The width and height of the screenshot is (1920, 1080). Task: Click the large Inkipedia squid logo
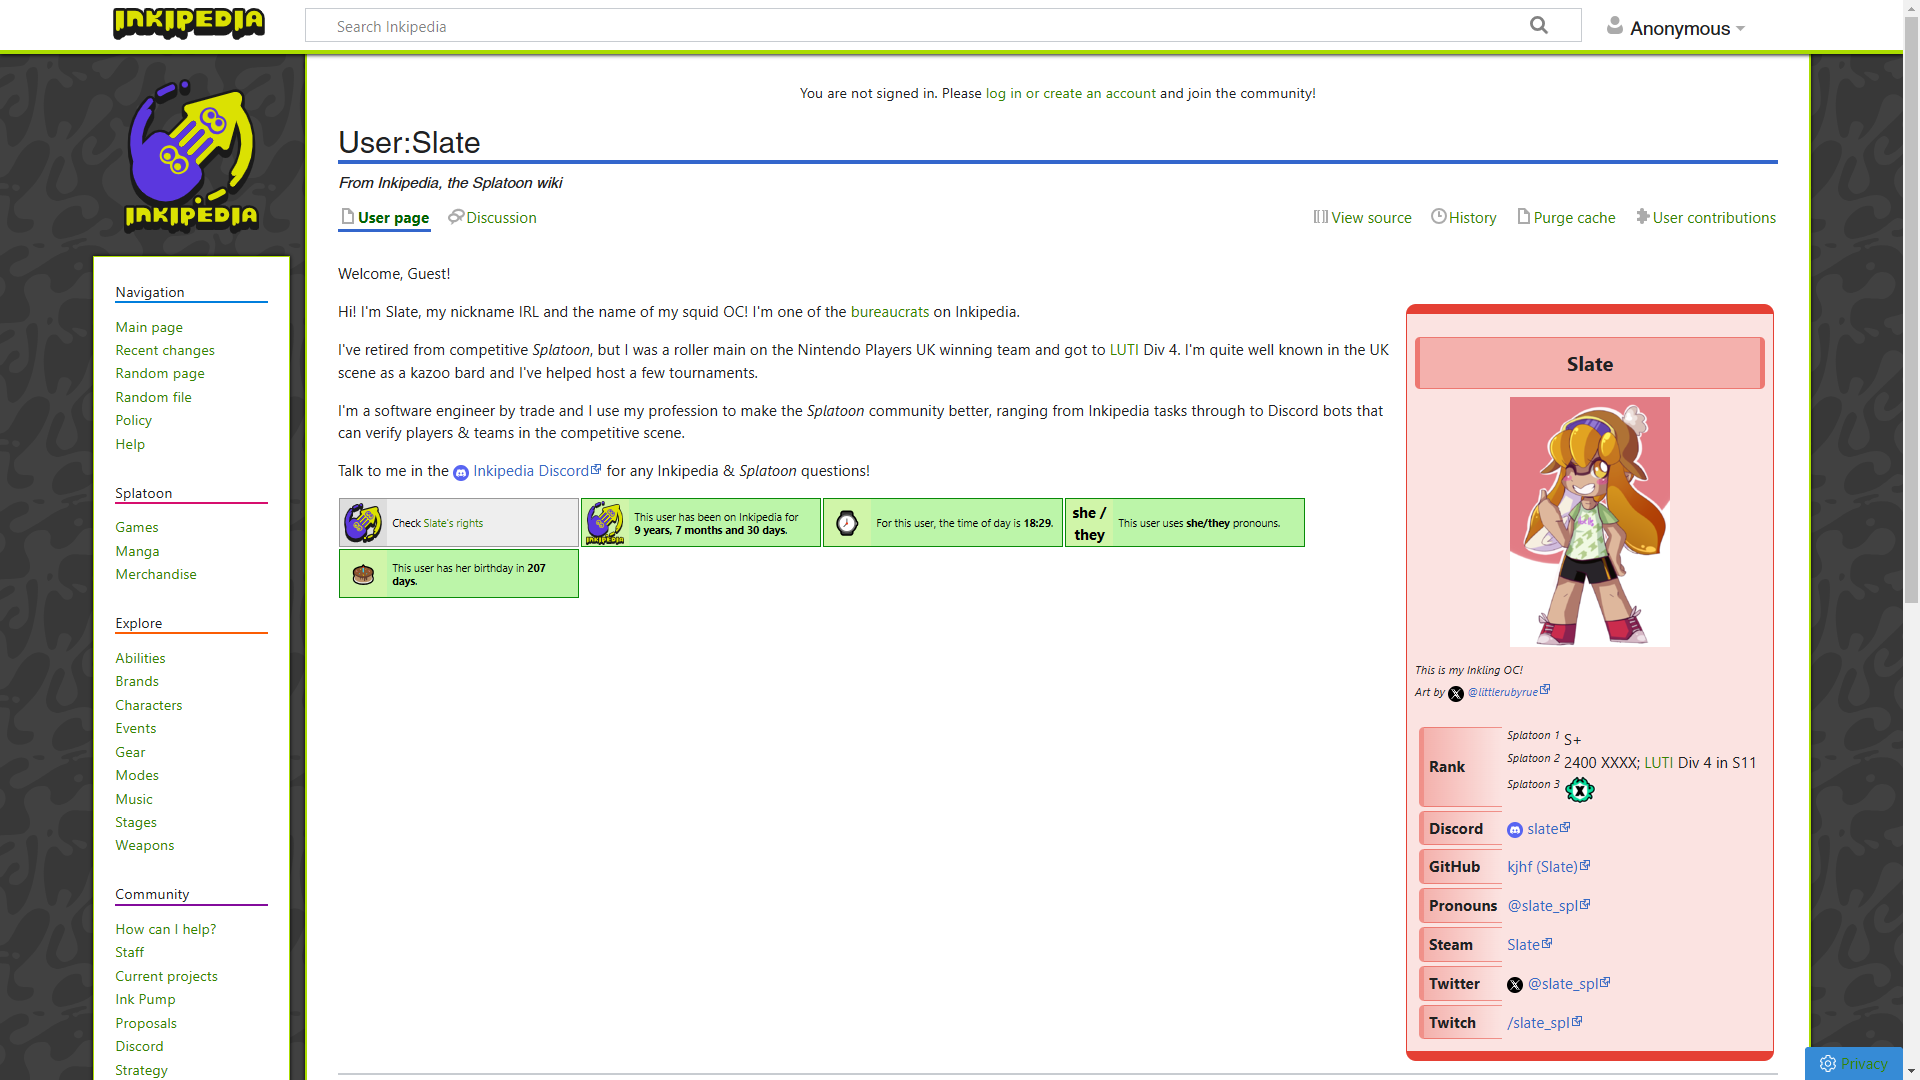pyautogui.click(x=191, y=156)
